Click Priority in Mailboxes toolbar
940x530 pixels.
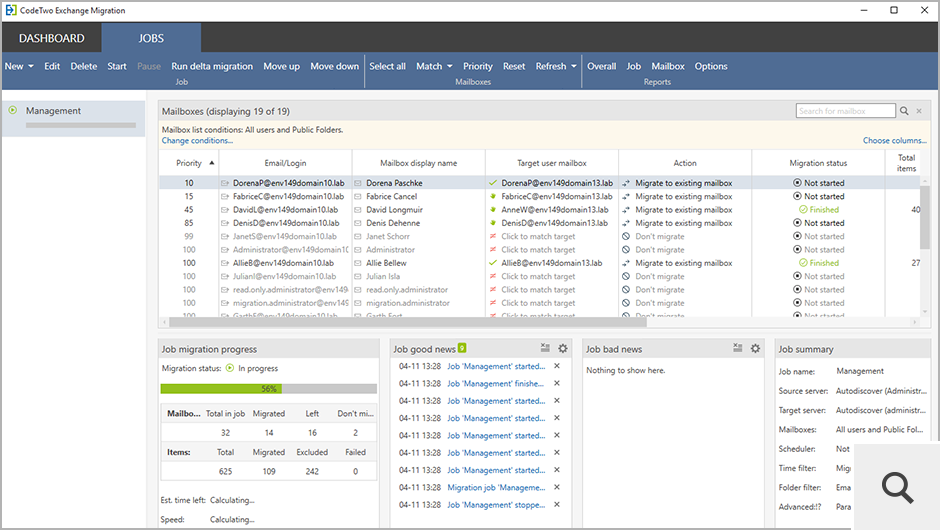[477, 66]
